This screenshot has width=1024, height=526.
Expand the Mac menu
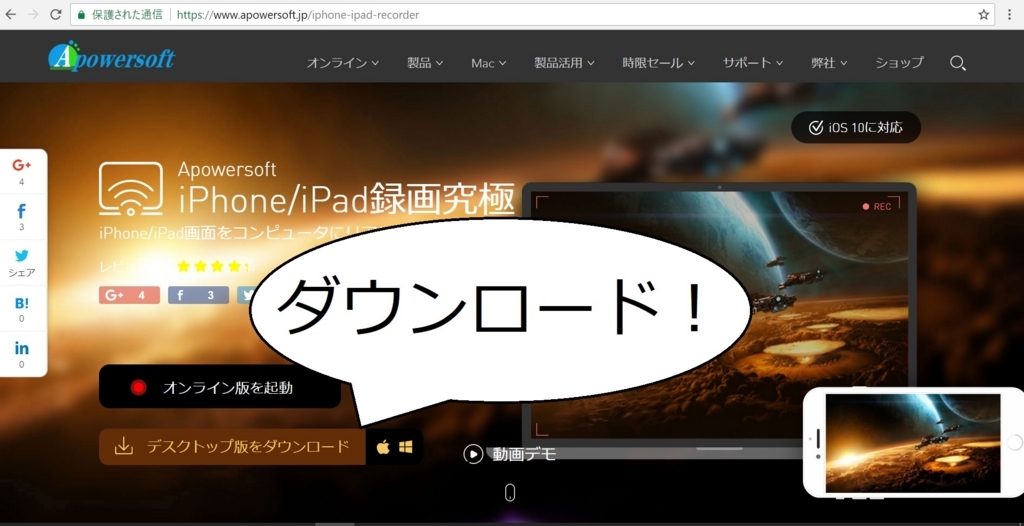(x=488, y=63)
